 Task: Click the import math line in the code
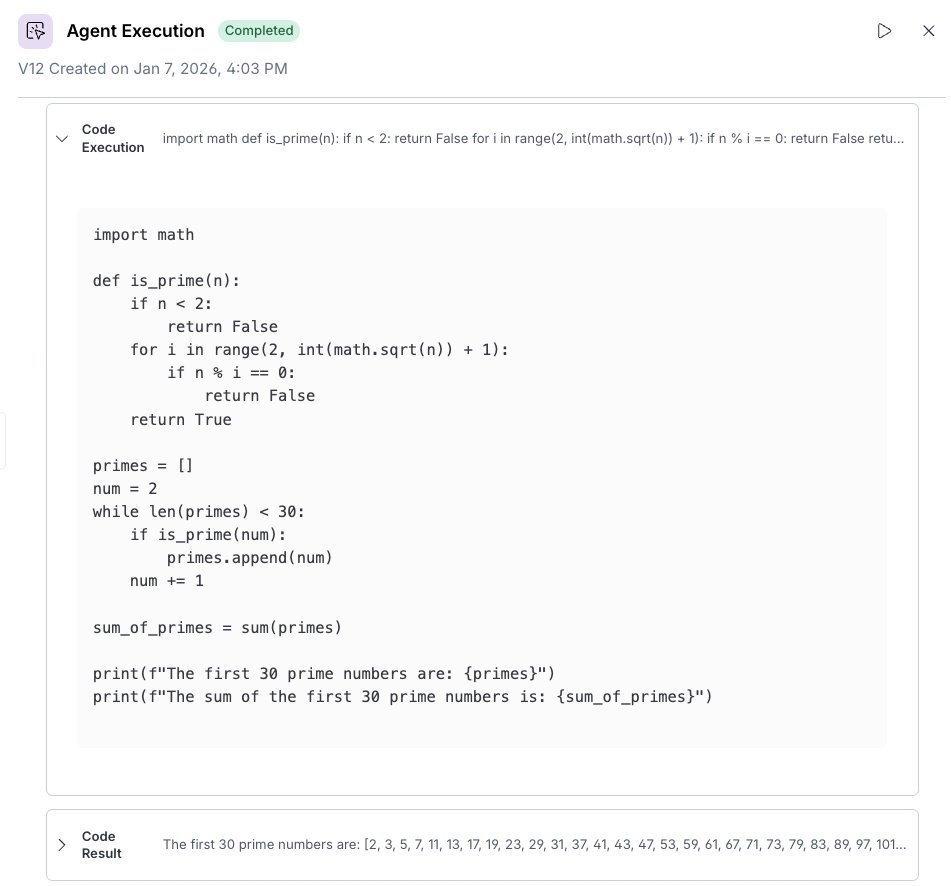pyautogui.click(x=143, y=234)
